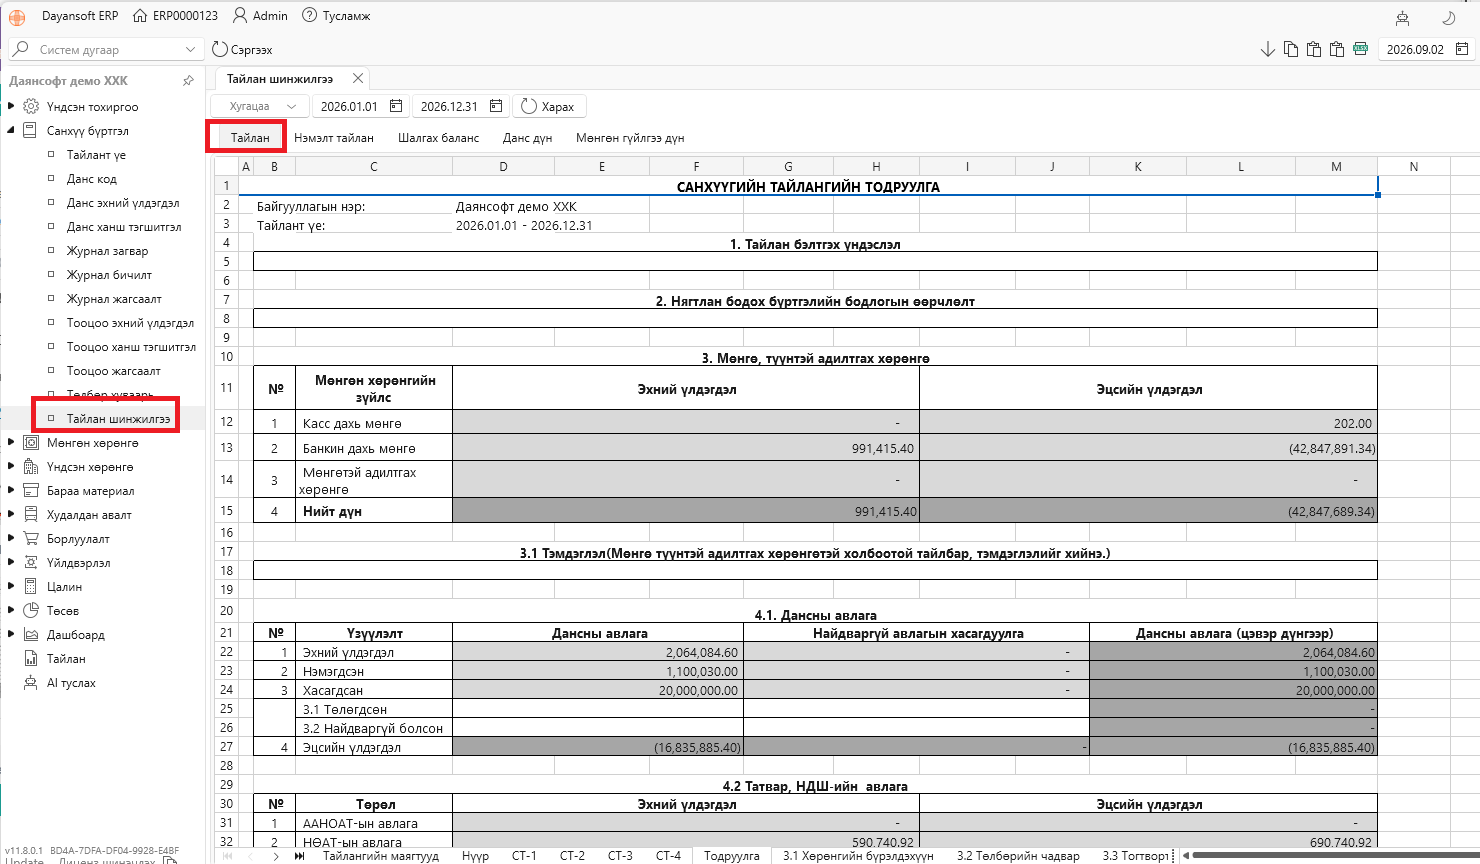Go to next sheet with the arrow button
This screenshot has width=1480, height=864.
(276, 856)
